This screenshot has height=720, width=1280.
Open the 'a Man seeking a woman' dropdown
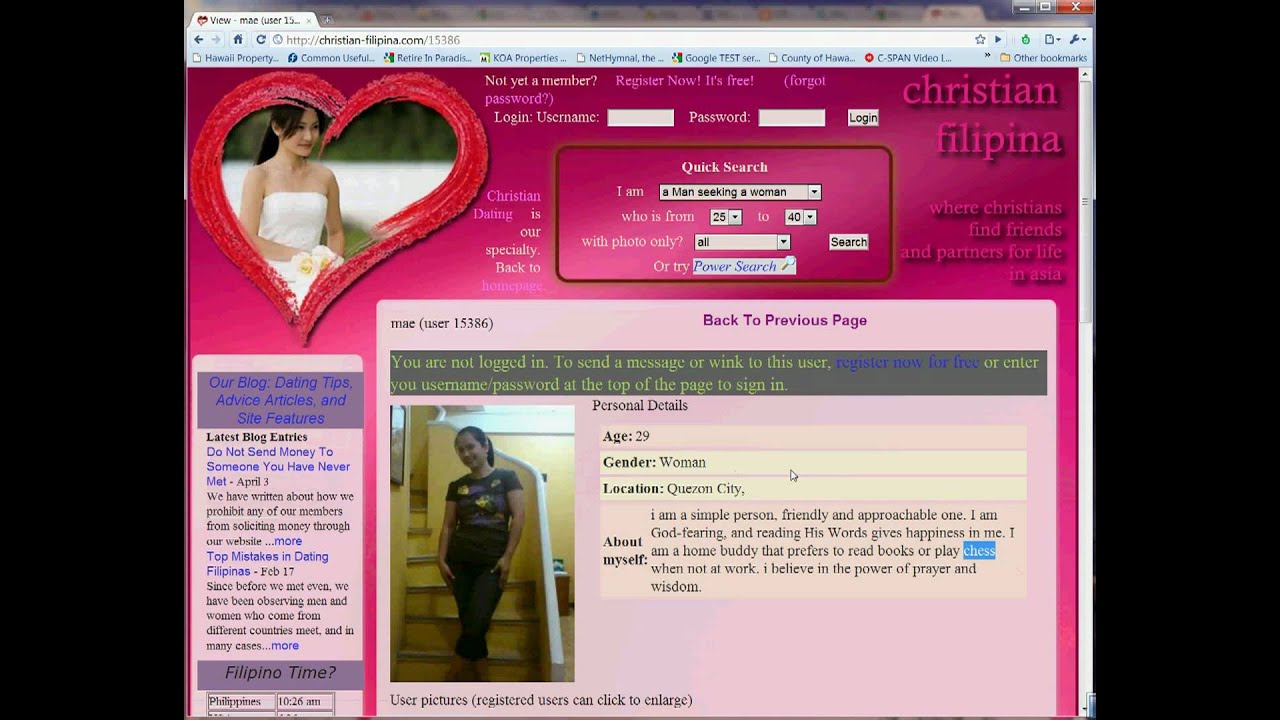tap(739, 192)
